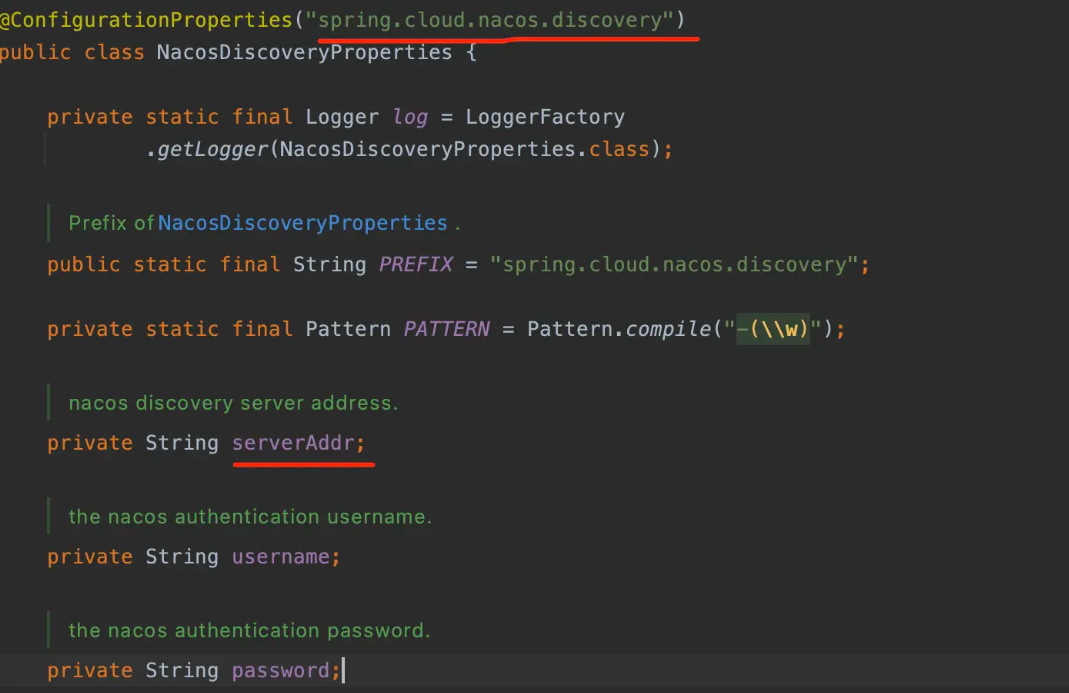Click the LoggerFactory class reference
Screen dimensions: 1069x693
pyautogui.click(x=544, y=117)
